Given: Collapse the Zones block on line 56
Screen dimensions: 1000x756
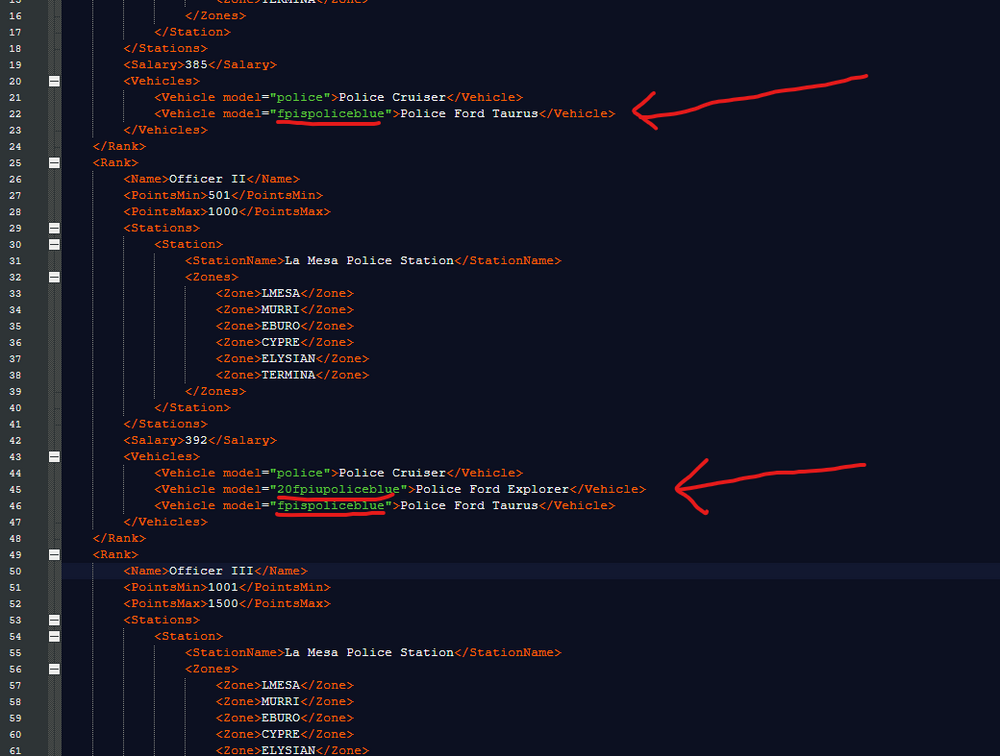Looking at the screenshot, I should [54, 668].
